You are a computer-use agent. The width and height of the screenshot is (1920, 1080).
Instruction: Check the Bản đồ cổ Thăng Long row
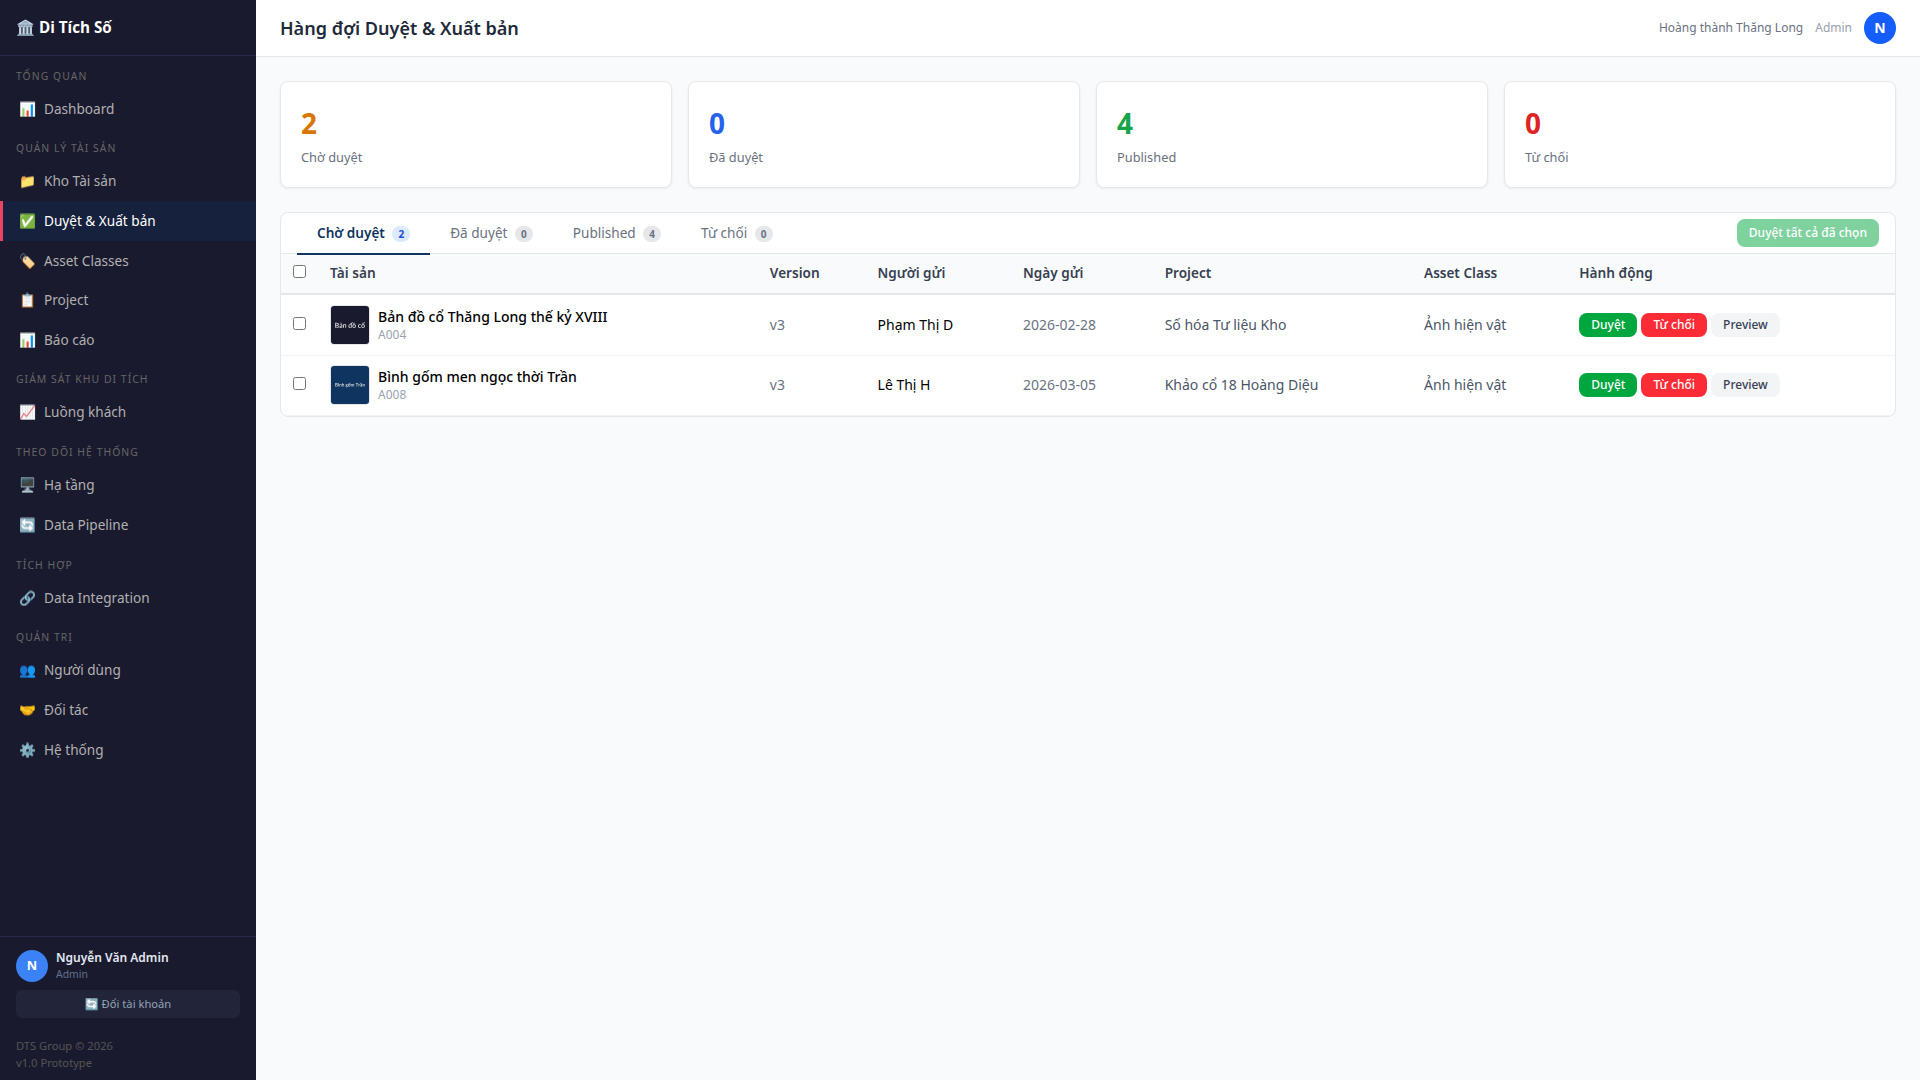(x=299, y=324)
